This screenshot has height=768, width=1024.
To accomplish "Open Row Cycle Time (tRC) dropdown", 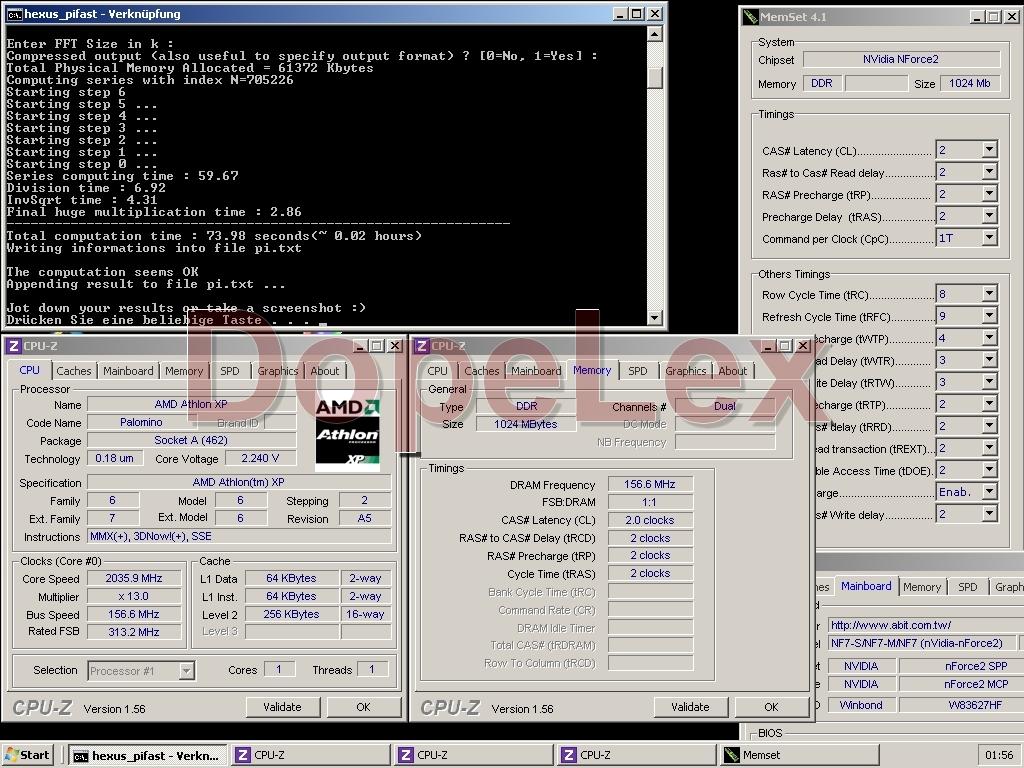I will click(x=989, y=295).
